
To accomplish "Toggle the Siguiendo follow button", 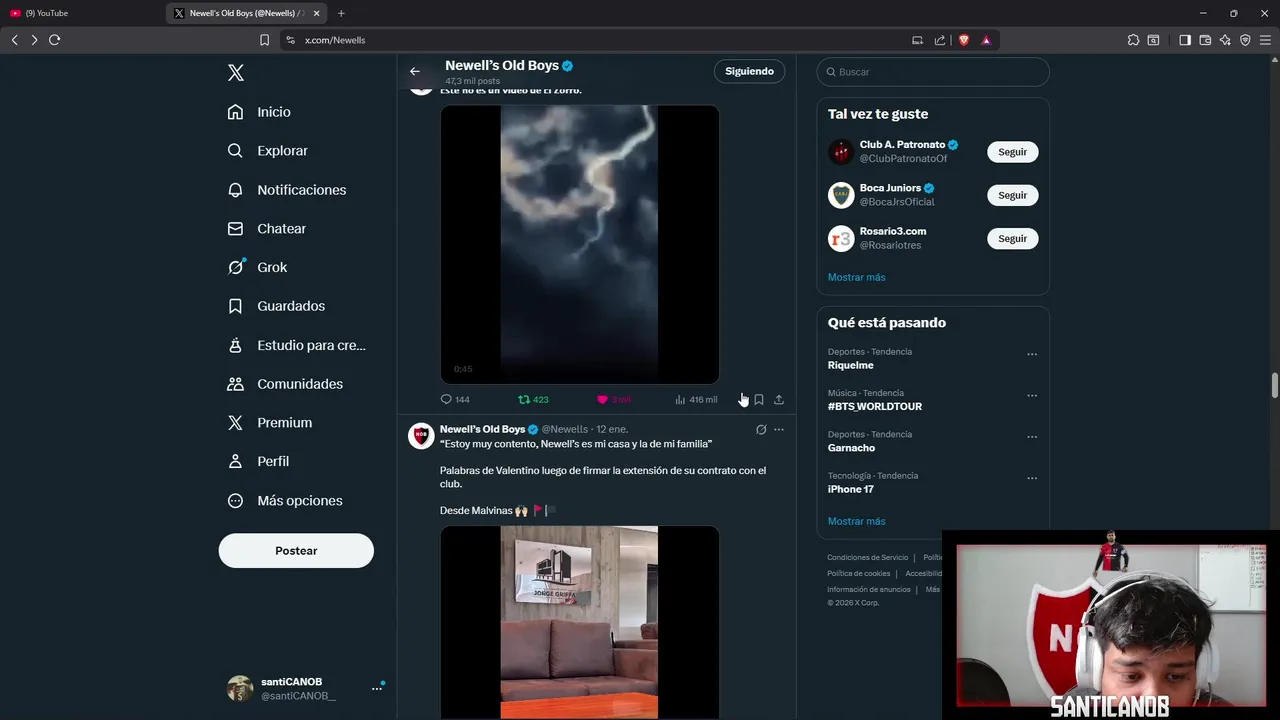I will [749, 71].
